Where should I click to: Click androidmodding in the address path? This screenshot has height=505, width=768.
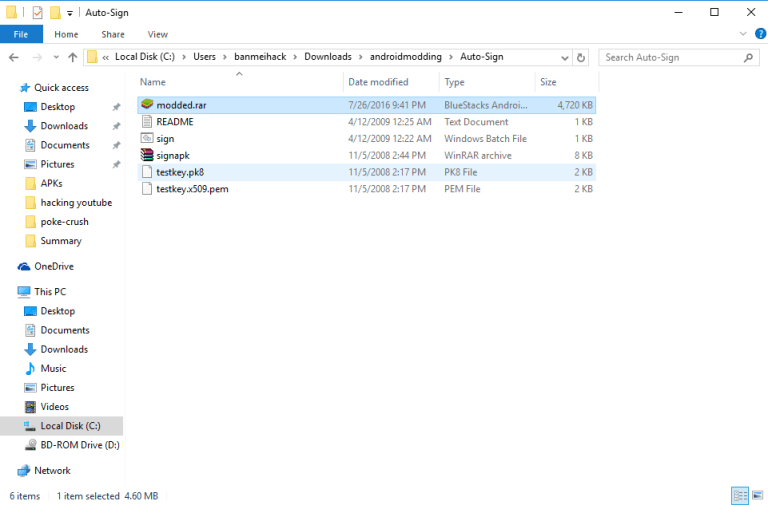point(406,57)
